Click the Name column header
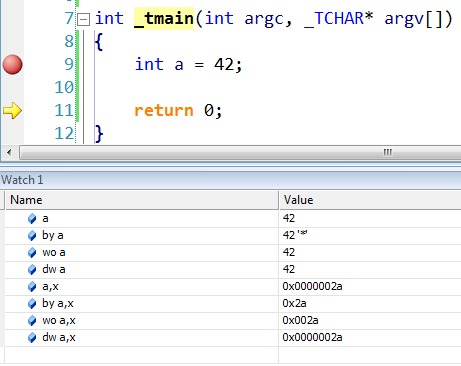This screenshot has width=461, height=366. (x=142, y=200)
